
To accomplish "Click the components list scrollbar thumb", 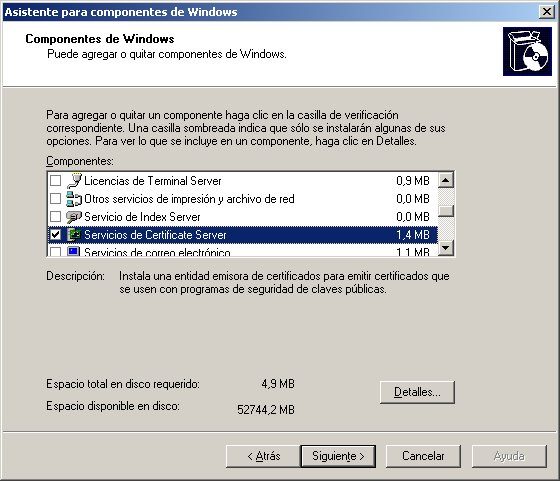I will coord(446,211).
